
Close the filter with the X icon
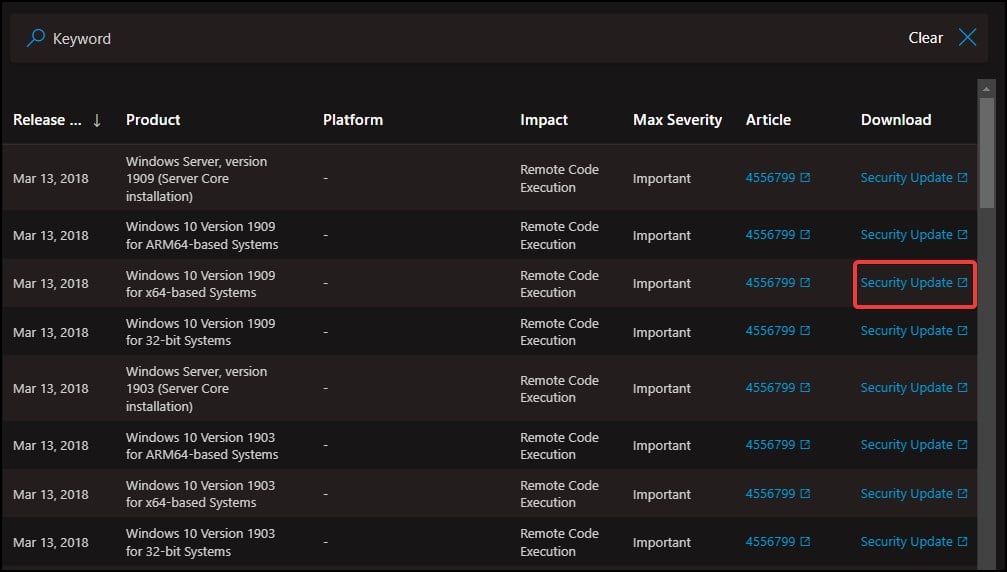point(967,37)
